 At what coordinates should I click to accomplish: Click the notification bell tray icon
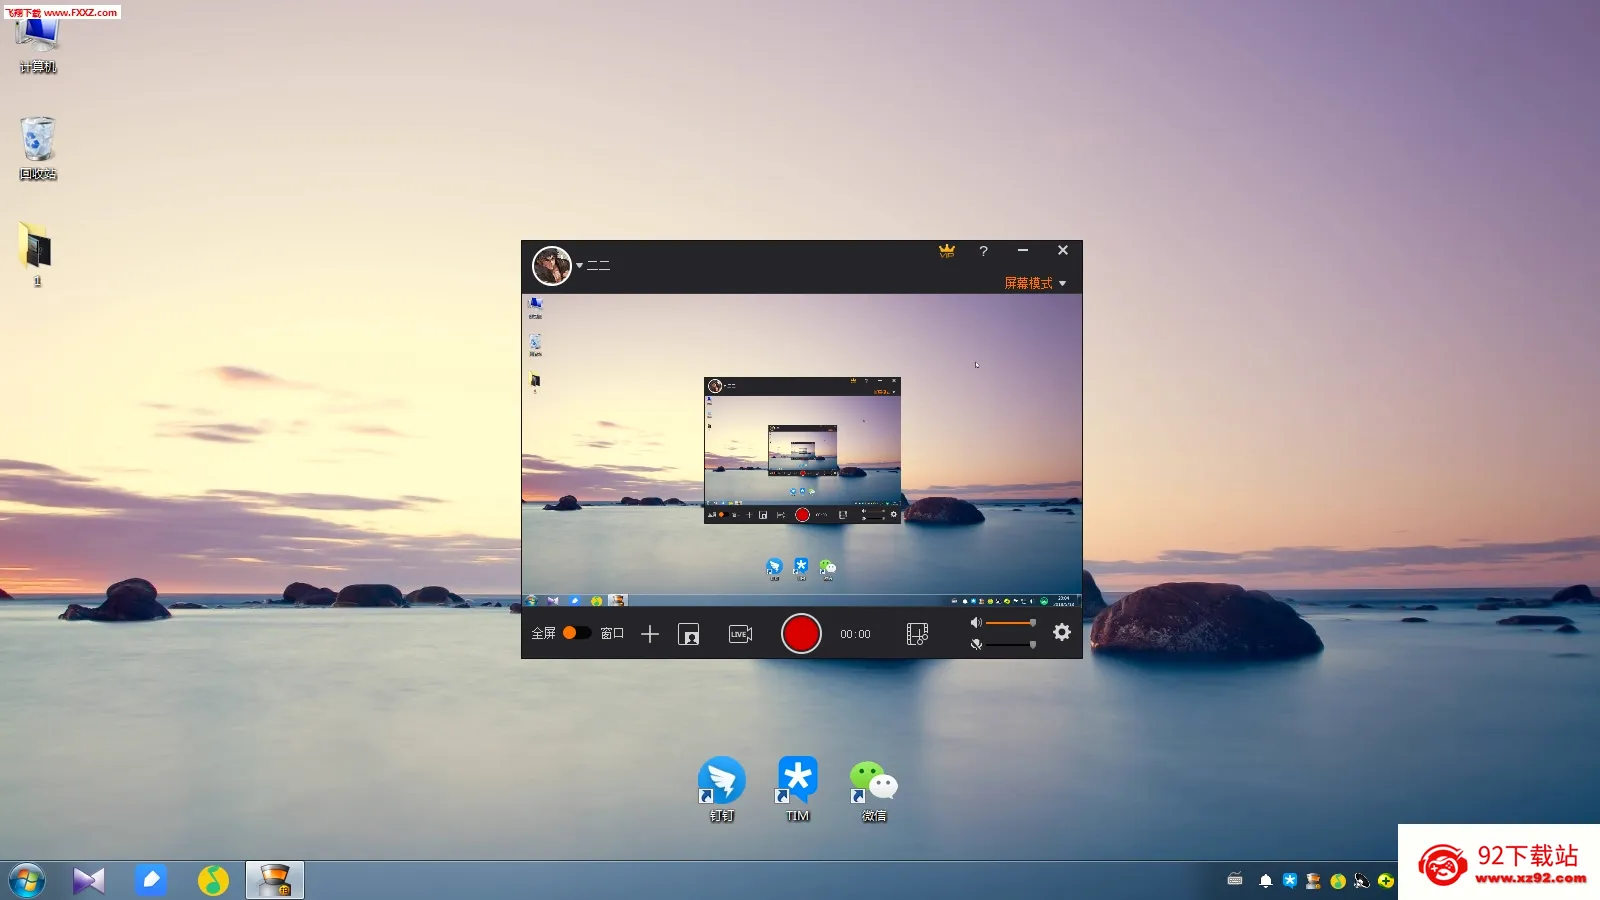click(x=1265, y=881)
